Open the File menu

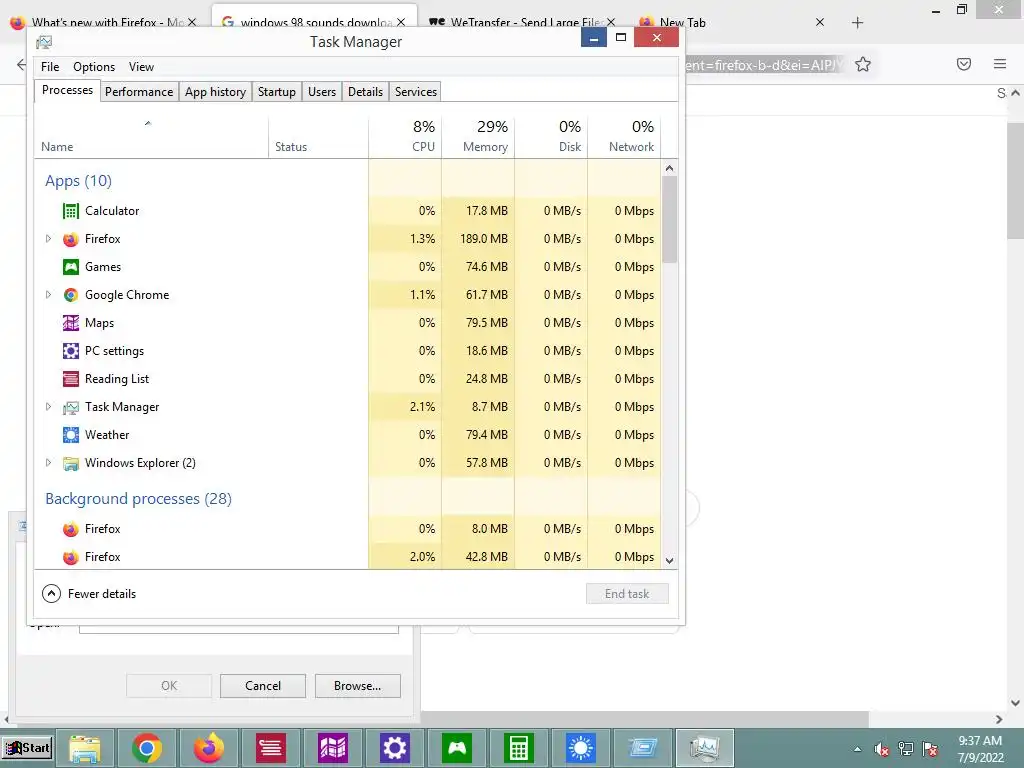tap(50, 67)
